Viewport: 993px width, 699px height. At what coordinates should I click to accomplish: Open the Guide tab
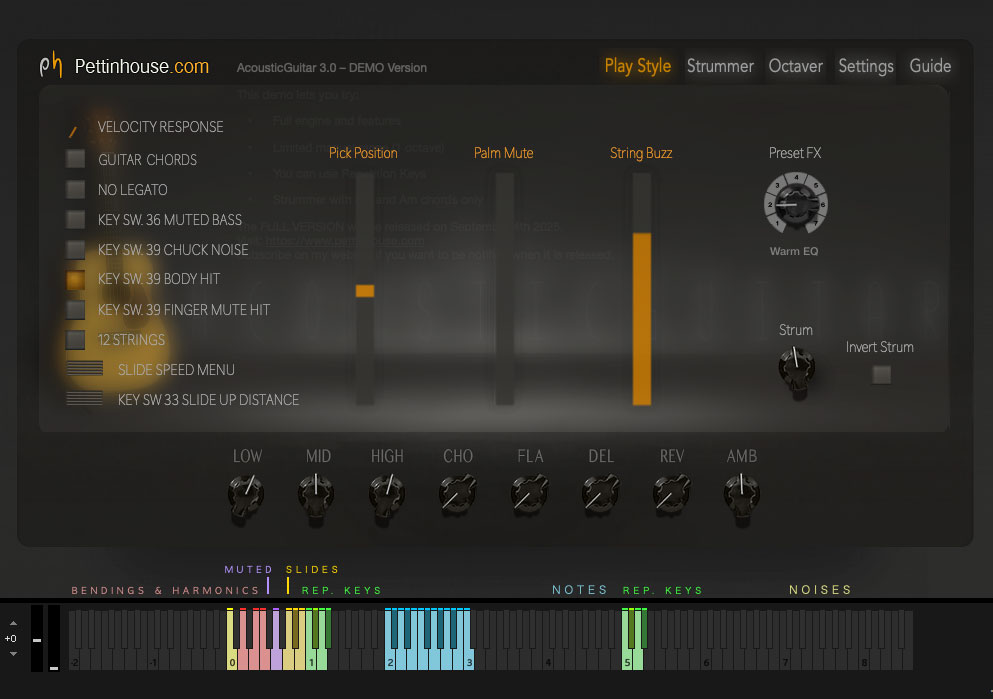[x=930, y=66]
